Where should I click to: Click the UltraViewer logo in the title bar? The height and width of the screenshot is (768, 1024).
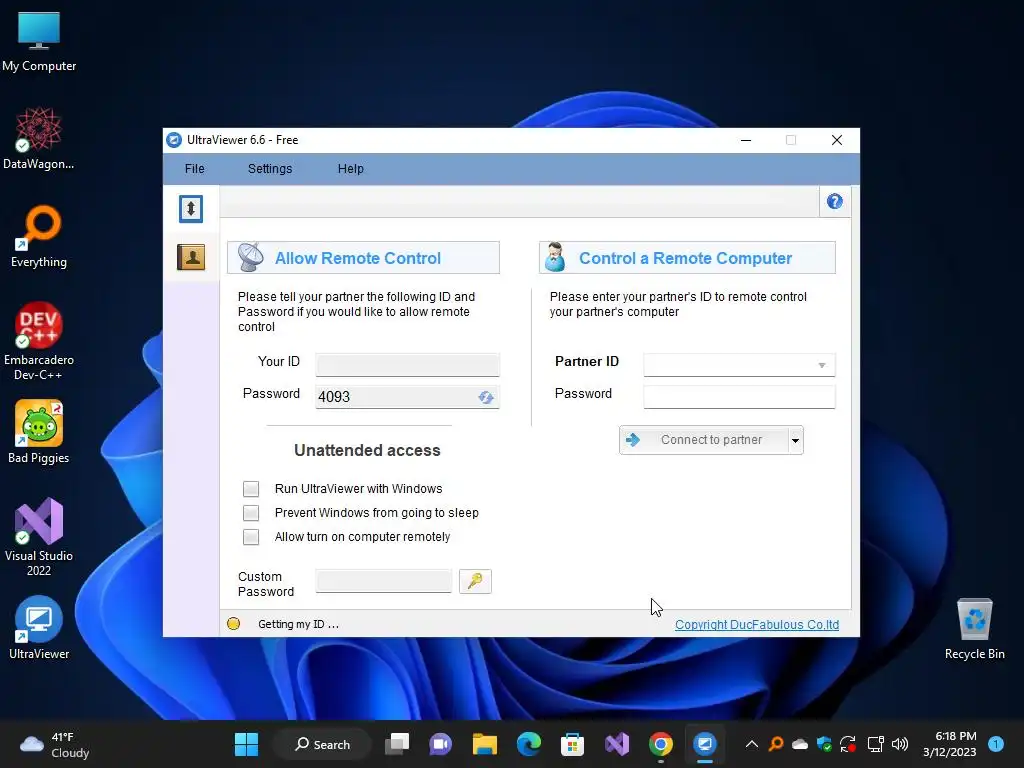174,140
